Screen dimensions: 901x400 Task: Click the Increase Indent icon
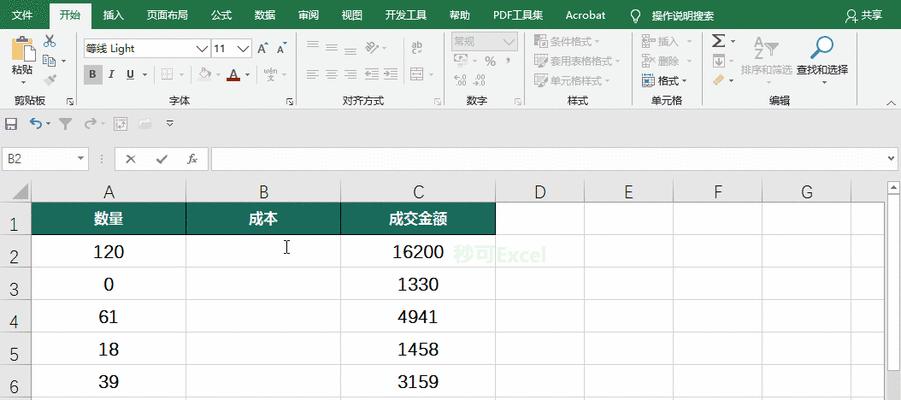(391, 74)
